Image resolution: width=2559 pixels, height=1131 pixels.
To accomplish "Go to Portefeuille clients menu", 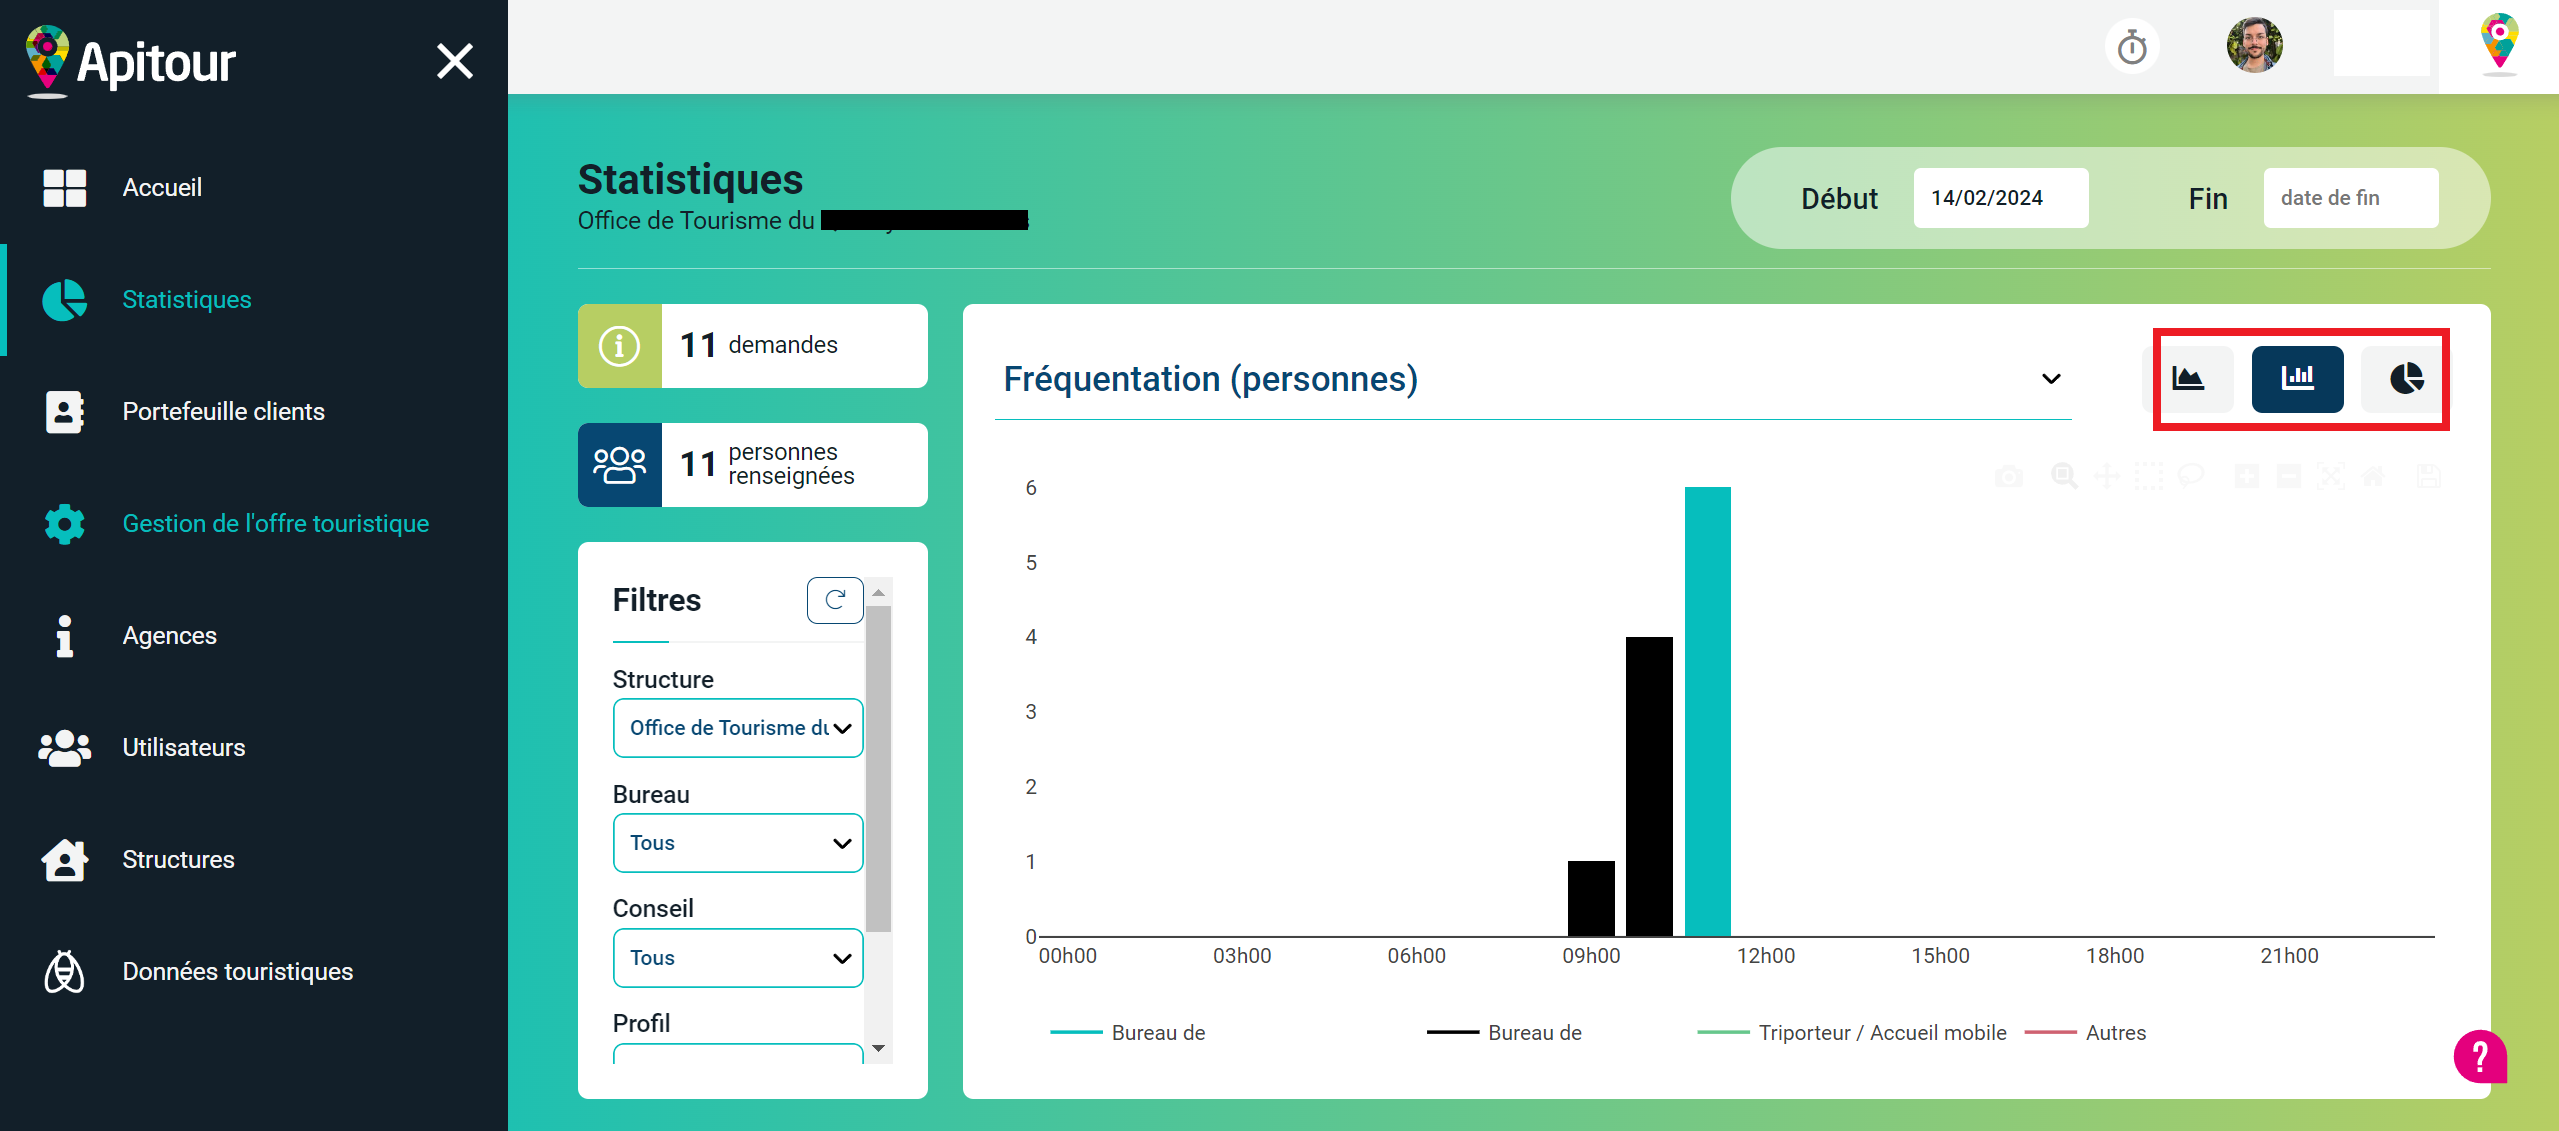I will [x=223, y=411].
